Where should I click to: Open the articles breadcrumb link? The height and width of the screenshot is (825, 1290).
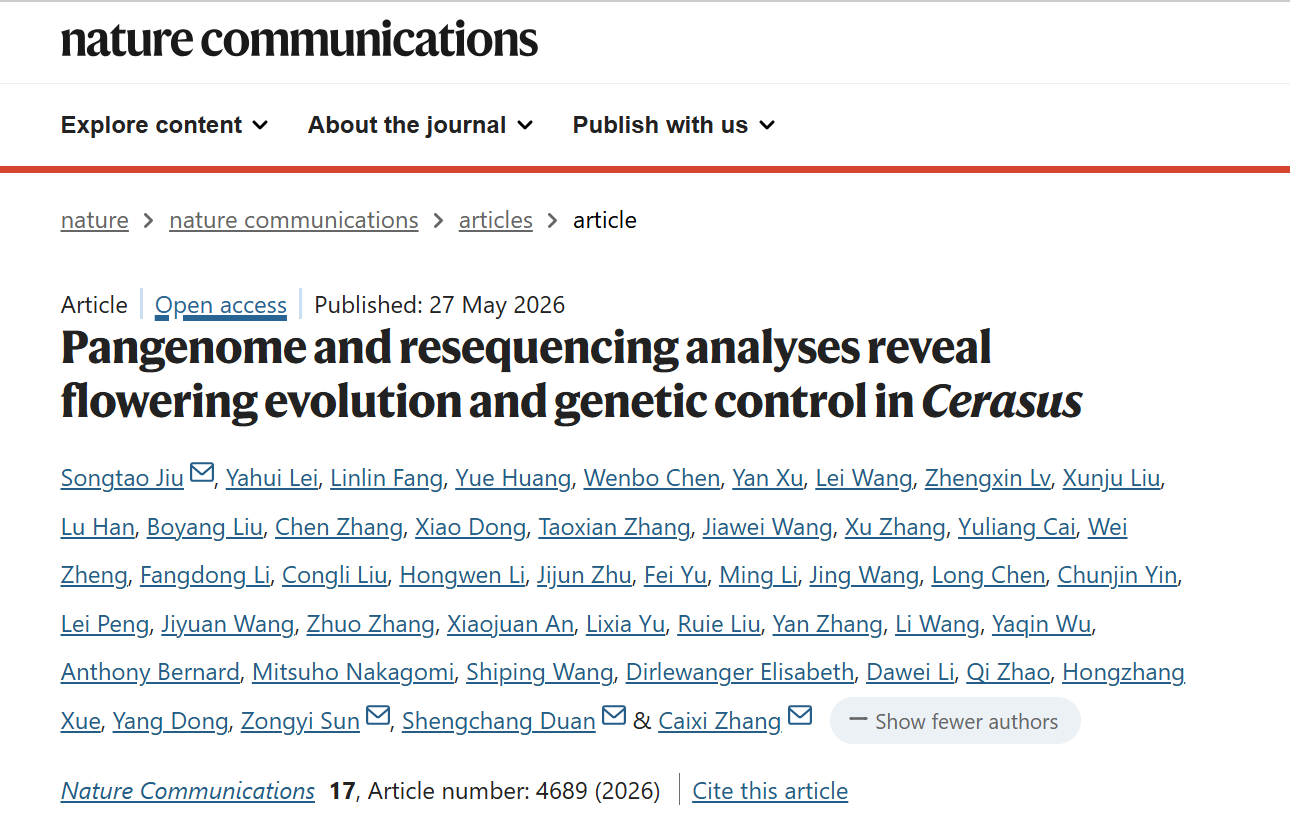pos(496,220)
